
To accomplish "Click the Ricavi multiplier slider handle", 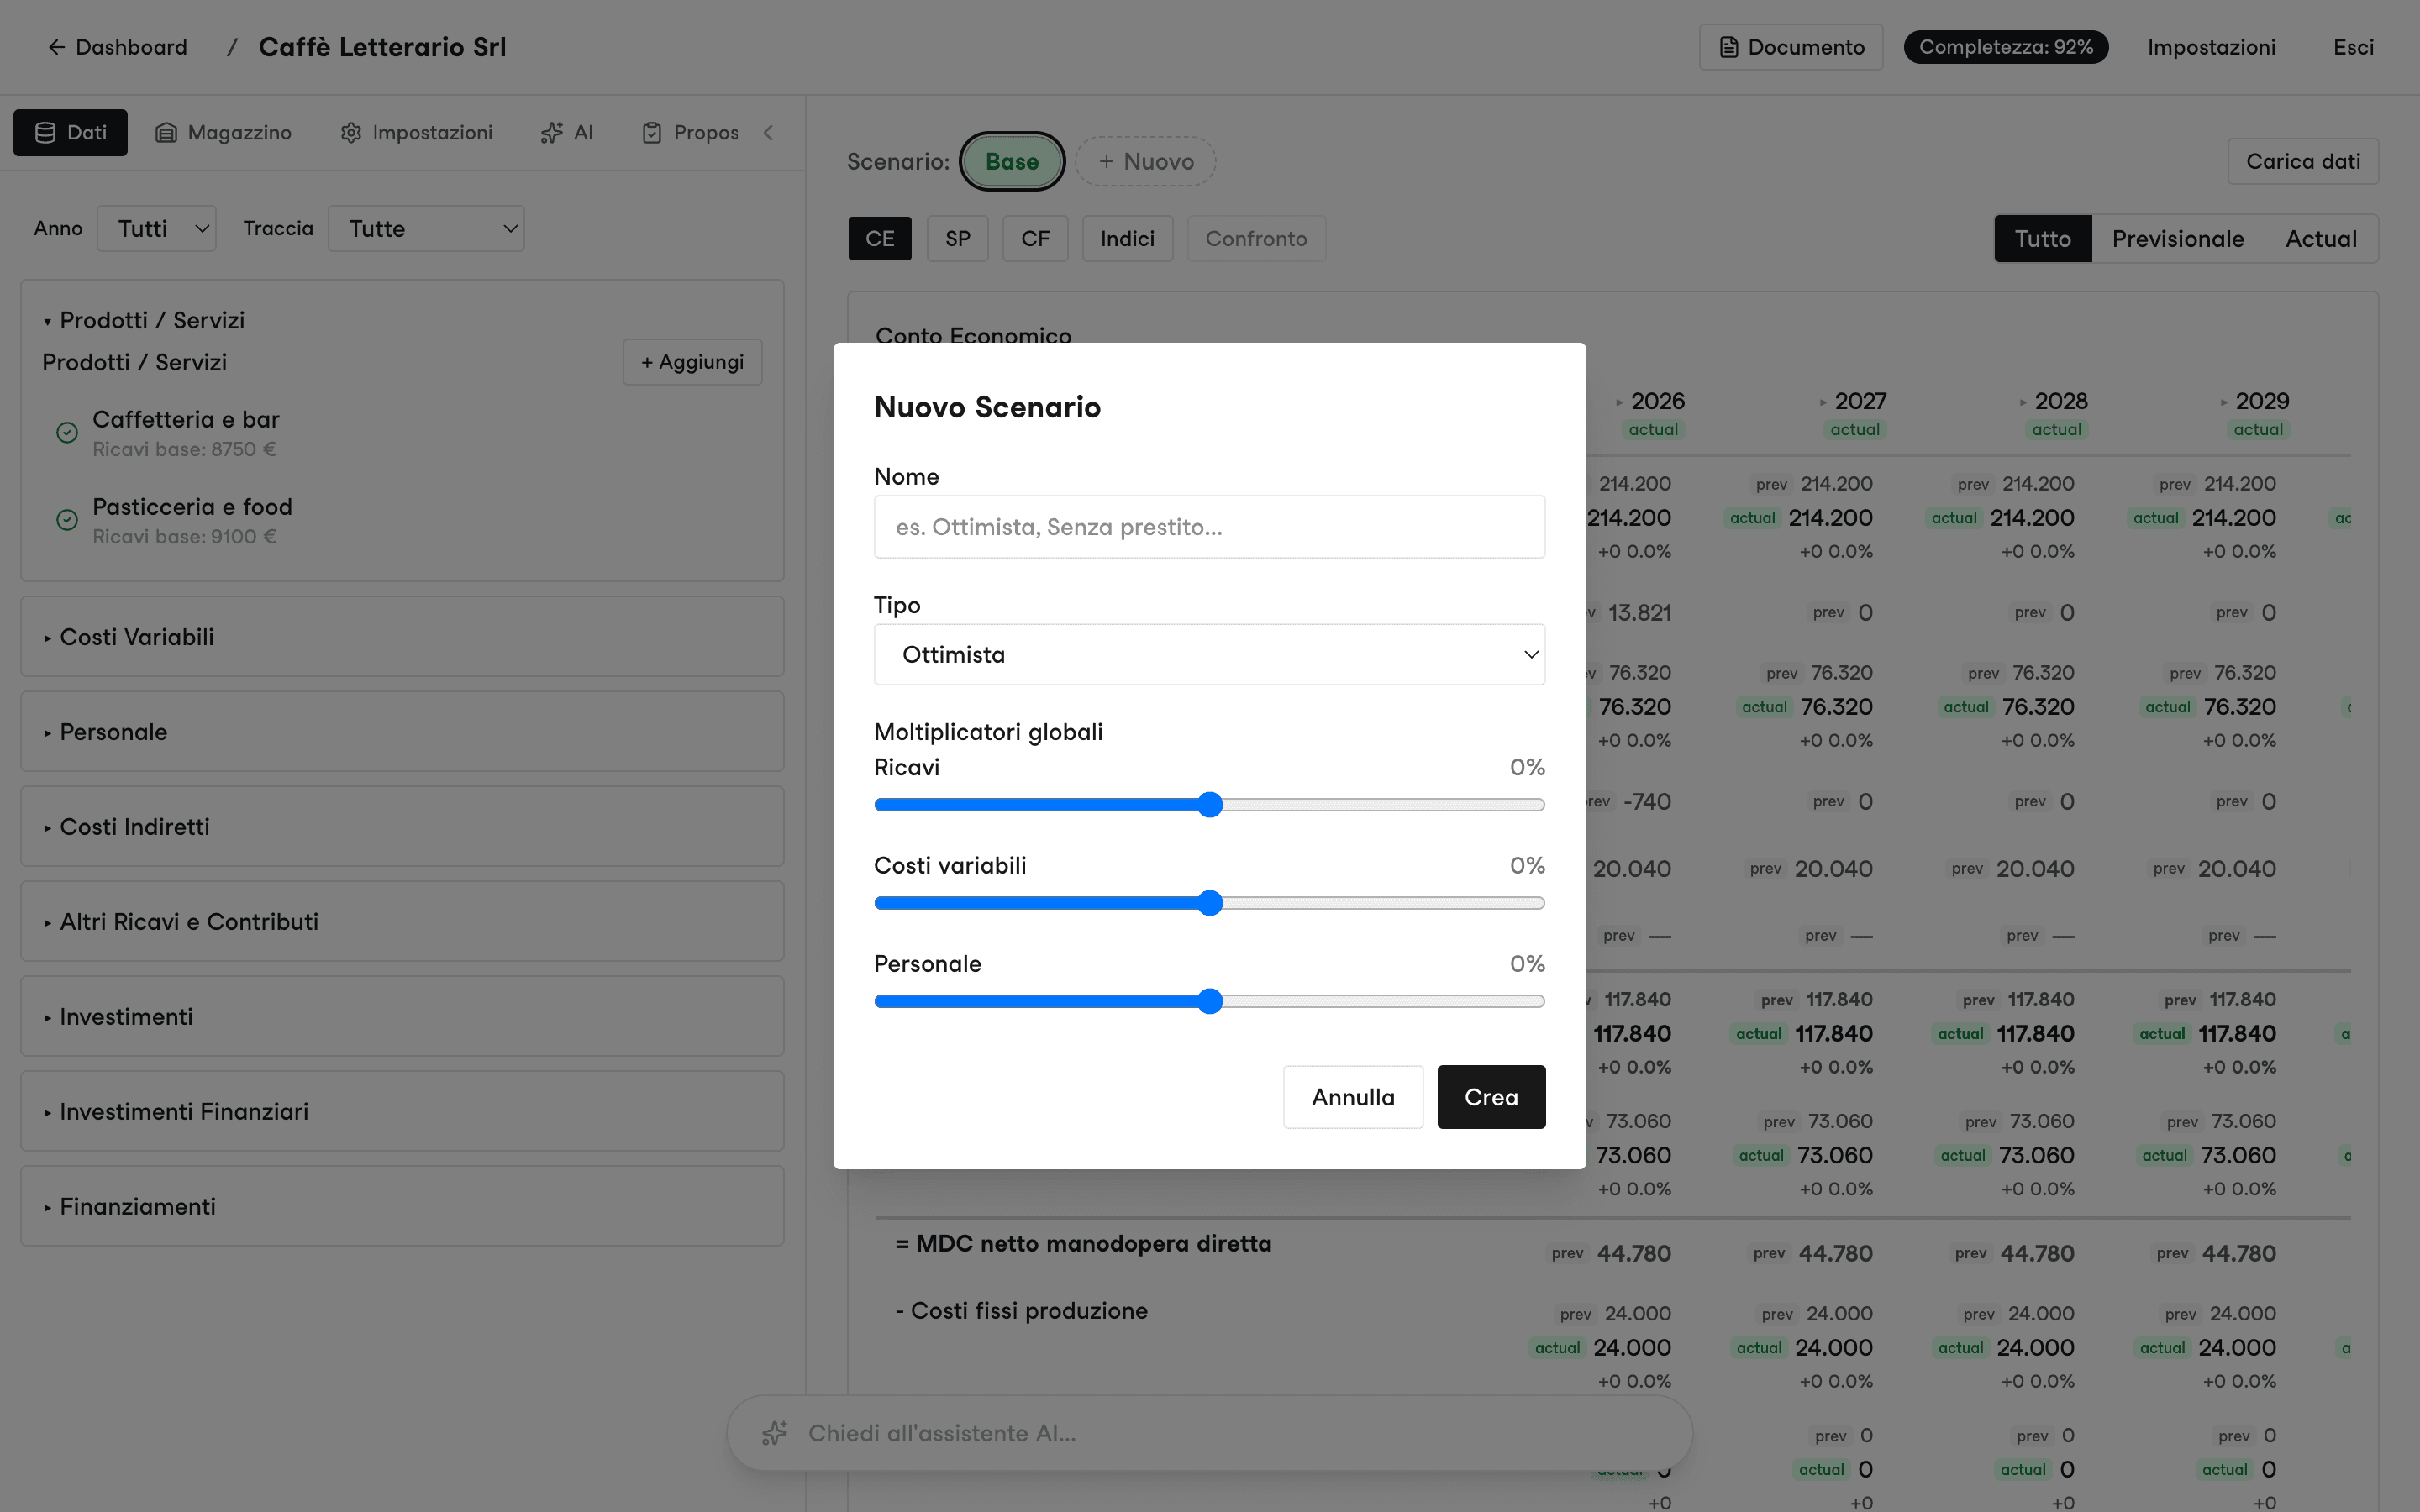I will tap(1210, 805).
